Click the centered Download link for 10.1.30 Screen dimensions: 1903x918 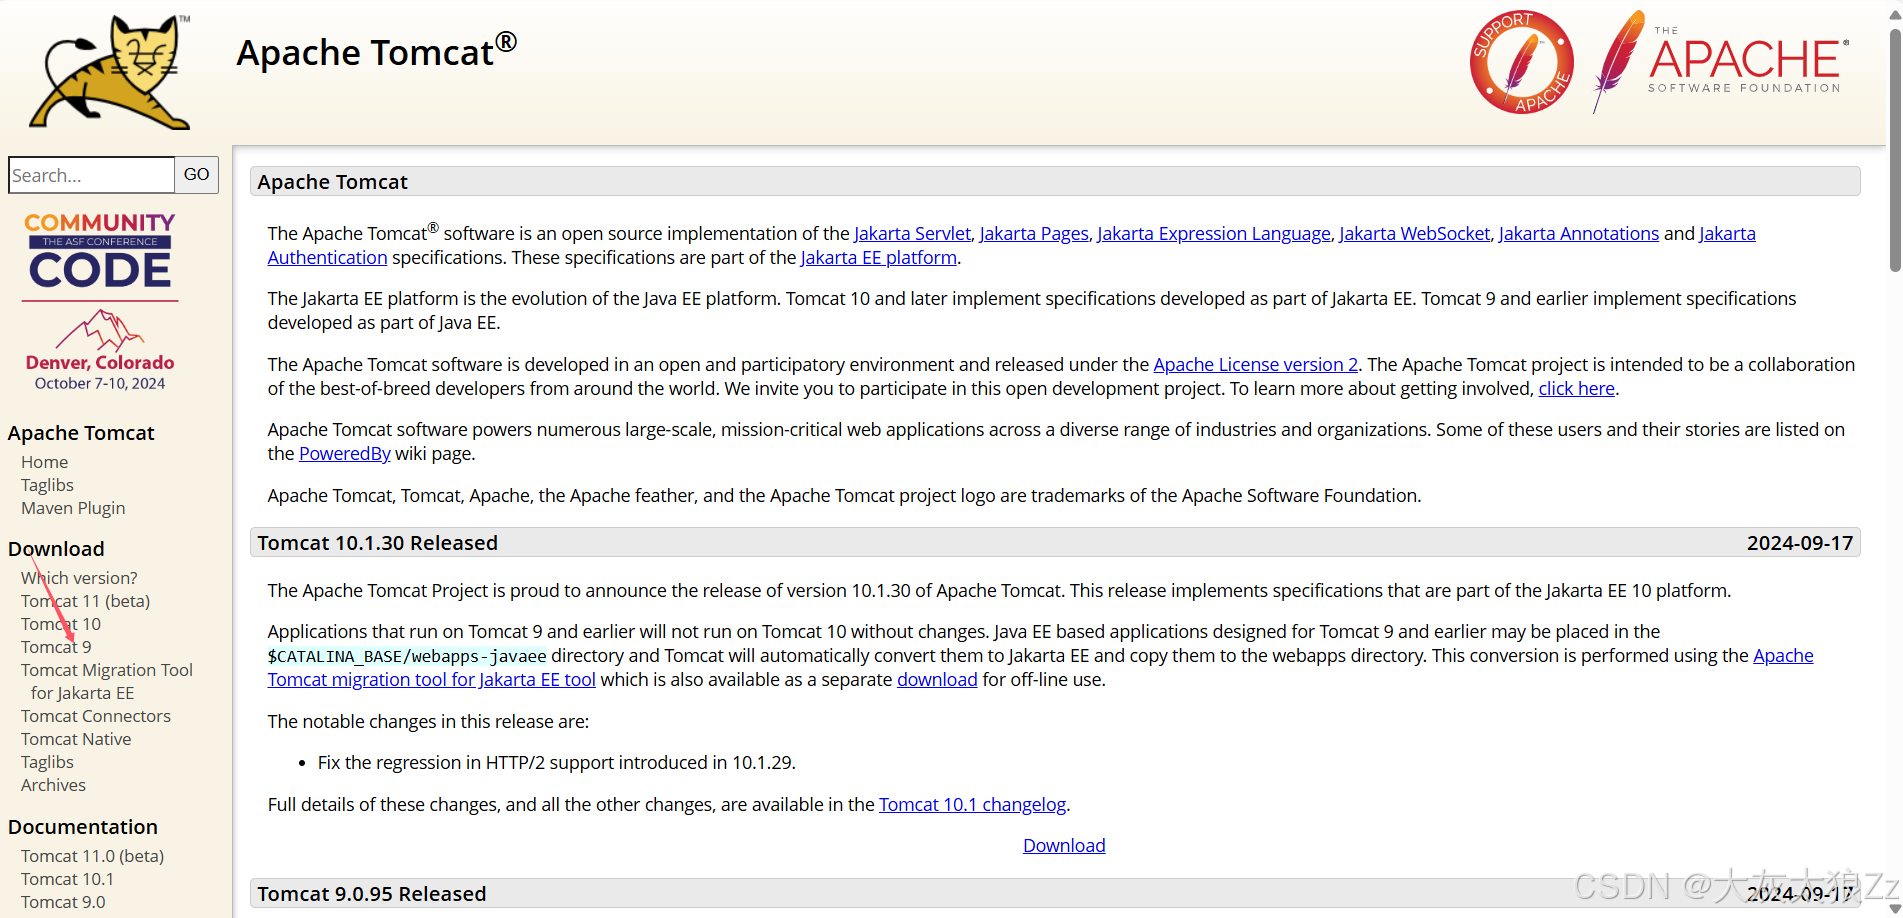click(x=1064, y=845)
